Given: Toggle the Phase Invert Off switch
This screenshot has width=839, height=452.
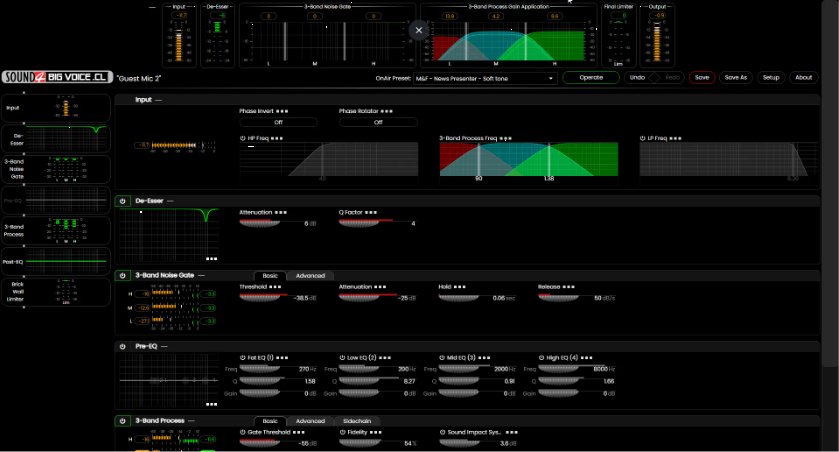Looking at the screenshot, I should 278,122.
